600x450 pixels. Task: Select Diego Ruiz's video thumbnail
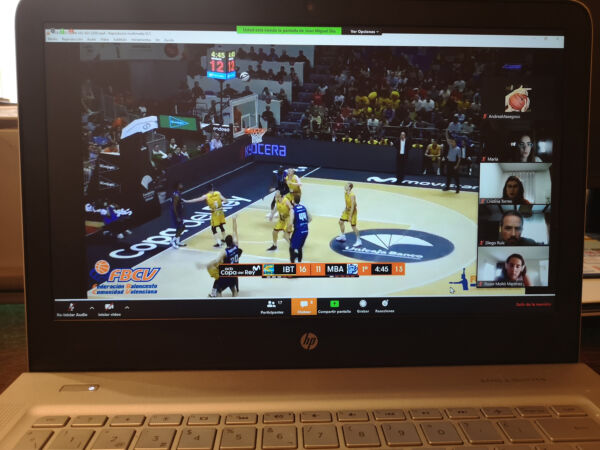tap(514, 225)
